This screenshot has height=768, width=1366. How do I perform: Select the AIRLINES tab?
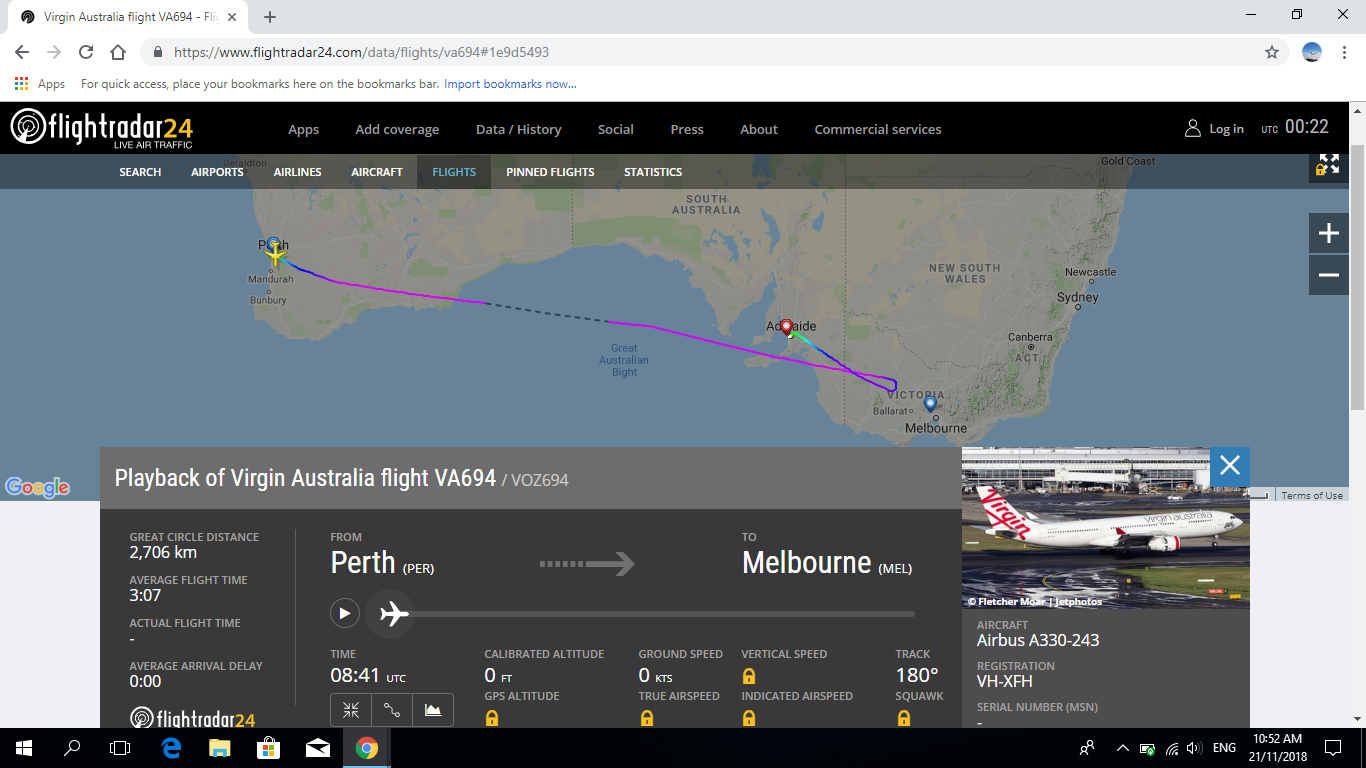point(298,172)
